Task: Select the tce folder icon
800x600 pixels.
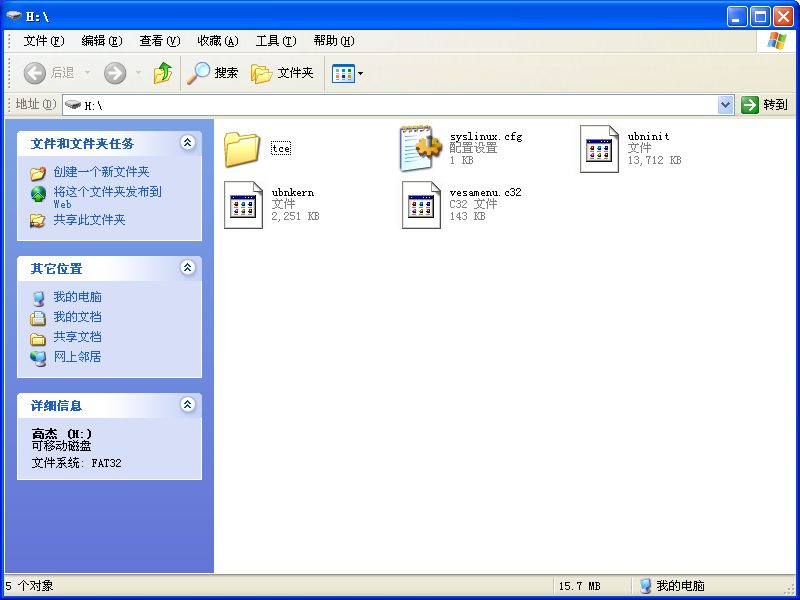Action: 242,148
